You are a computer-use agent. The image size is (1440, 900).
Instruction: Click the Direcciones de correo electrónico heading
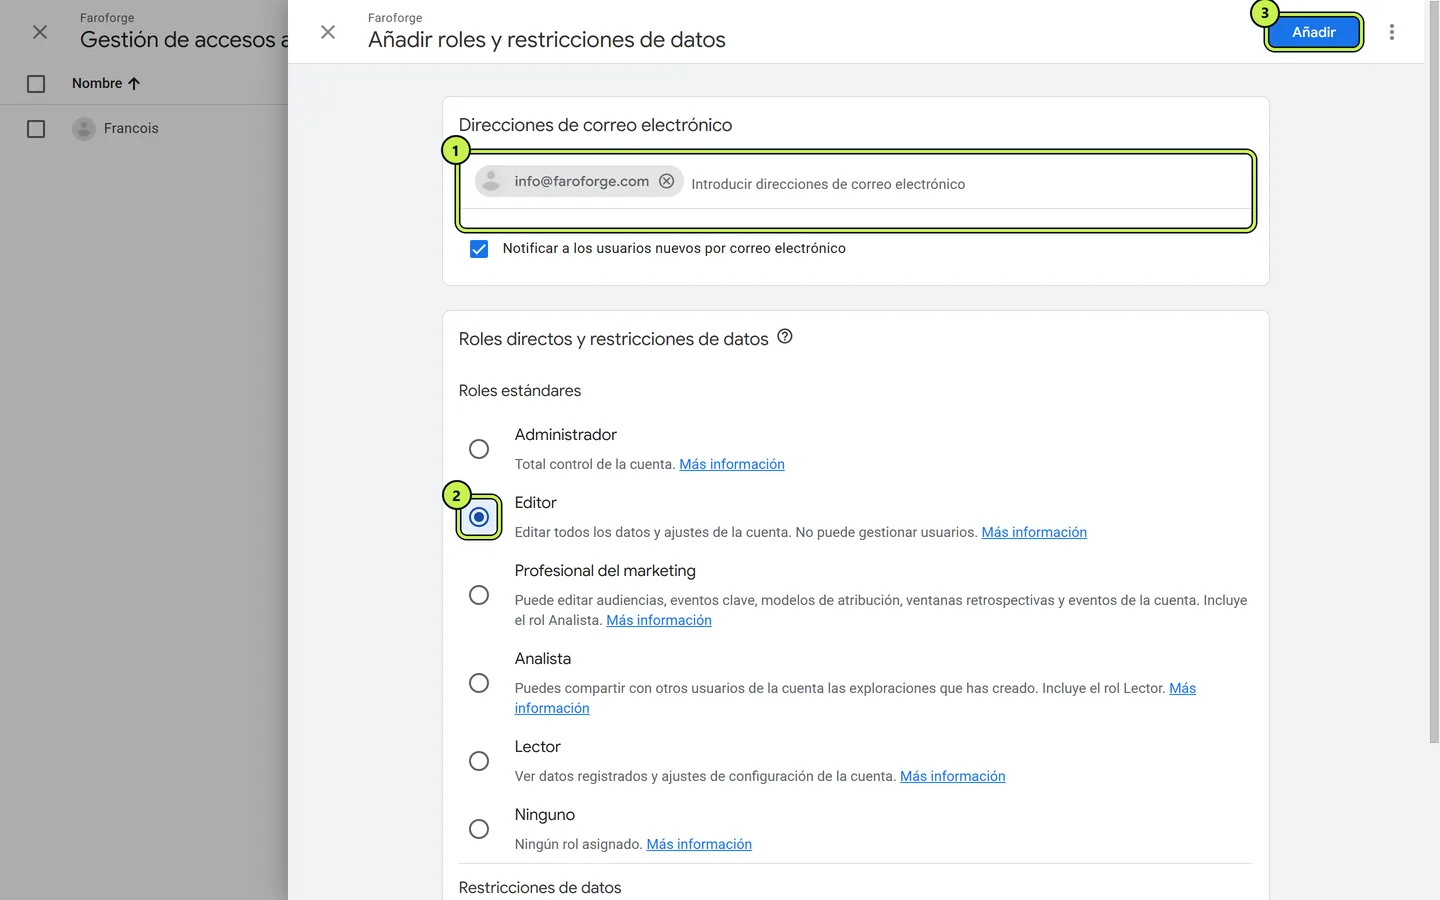[x=595, y=125]
